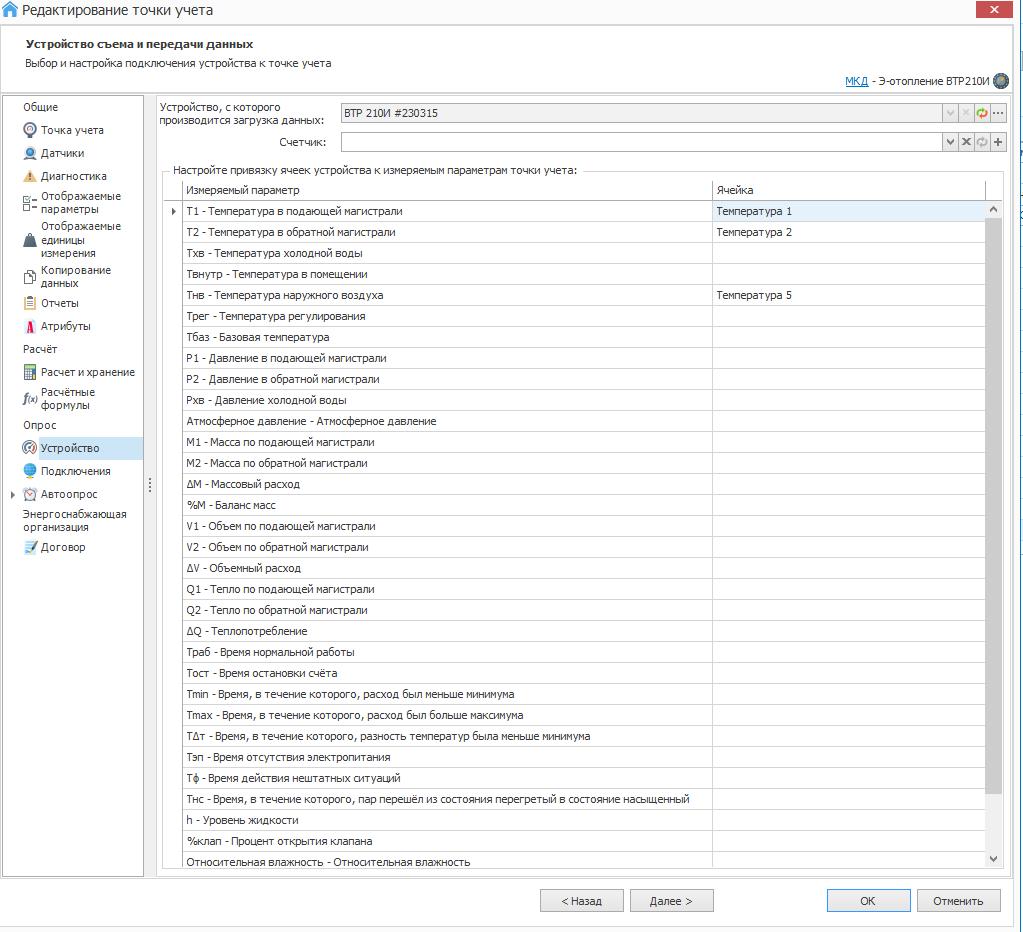
Task: Click the refresh icon beside the device field
Action: point(982,114)
